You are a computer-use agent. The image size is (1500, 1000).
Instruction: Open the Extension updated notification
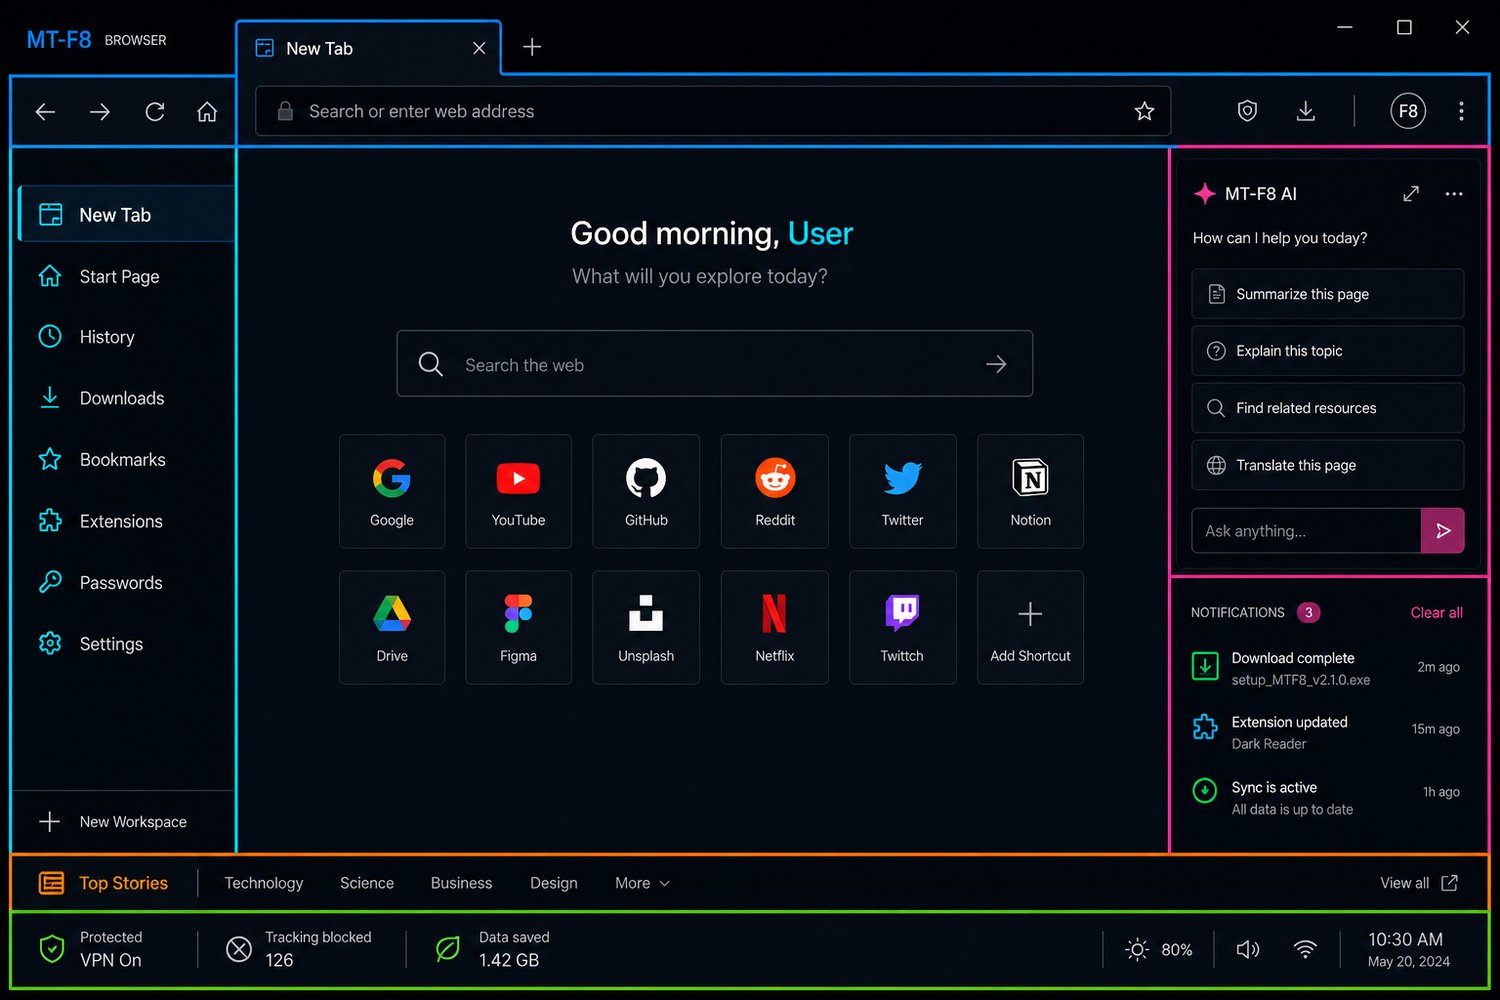(x=1326, y=732)
